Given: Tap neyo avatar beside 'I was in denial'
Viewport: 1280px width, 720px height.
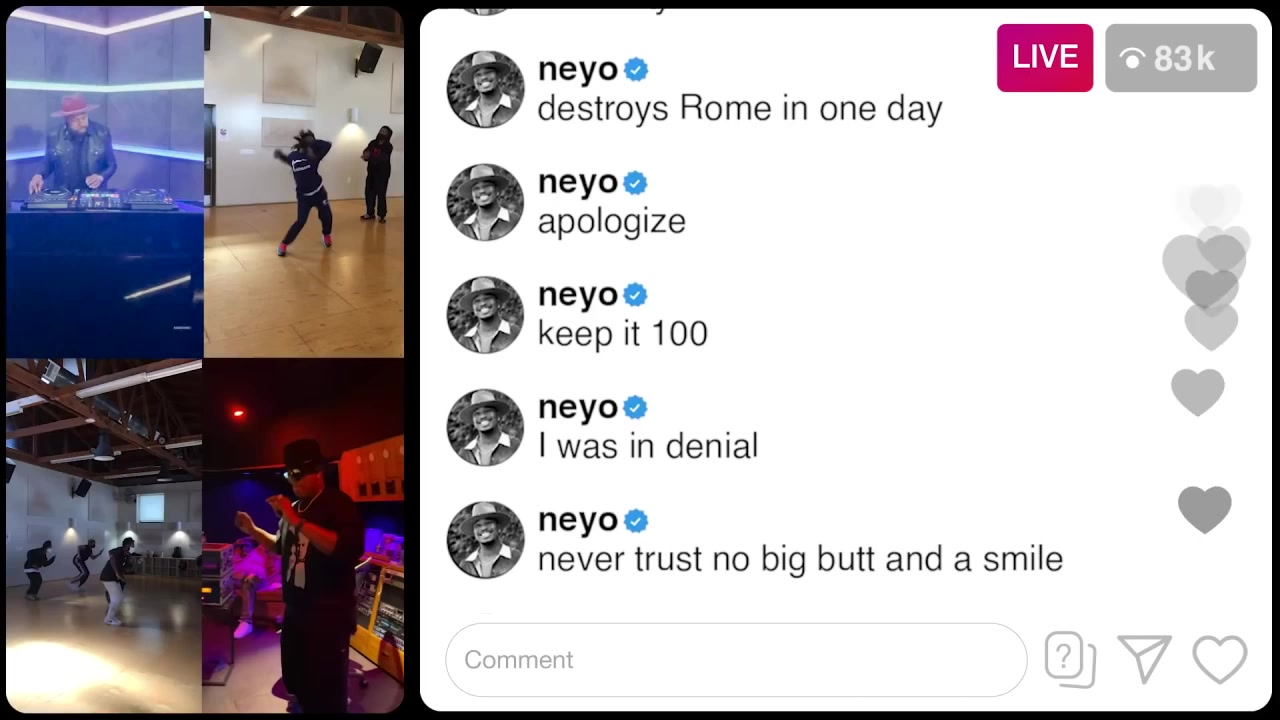Looking at the screenshot, I should pos(485,427).
